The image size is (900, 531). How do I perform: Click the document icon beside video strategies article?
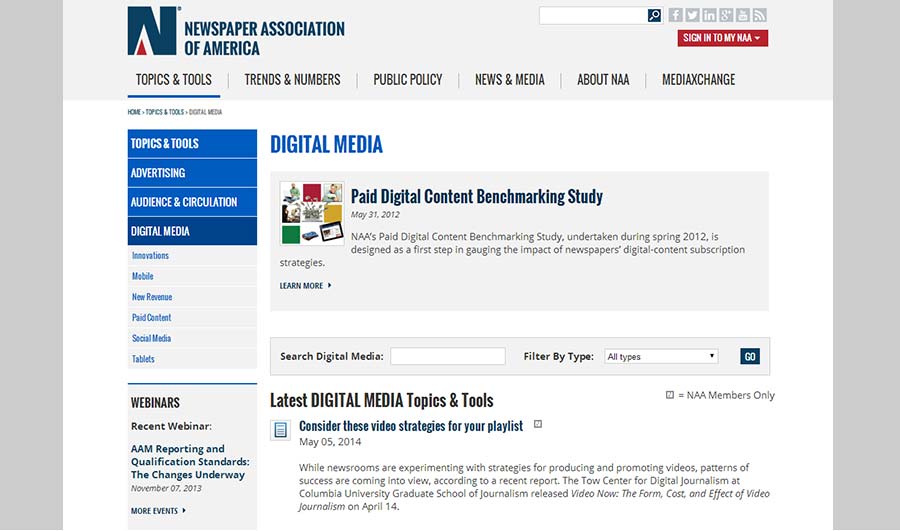point(281,429)
